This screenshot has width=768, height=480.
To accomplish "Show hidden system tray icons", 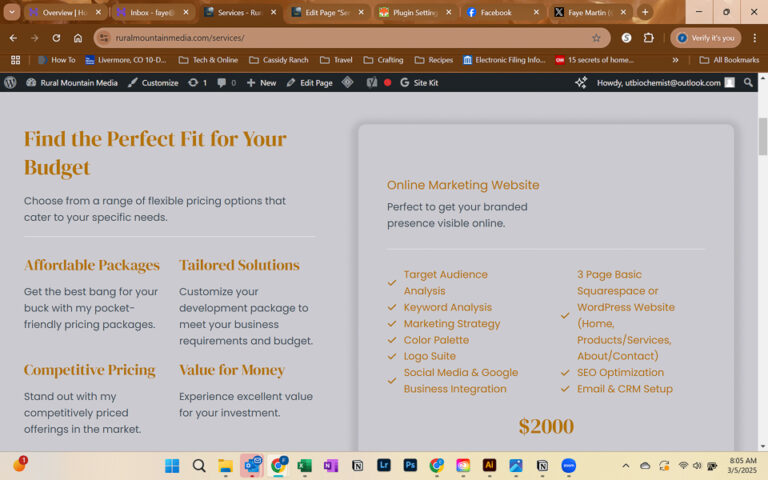I will [625, 466].
